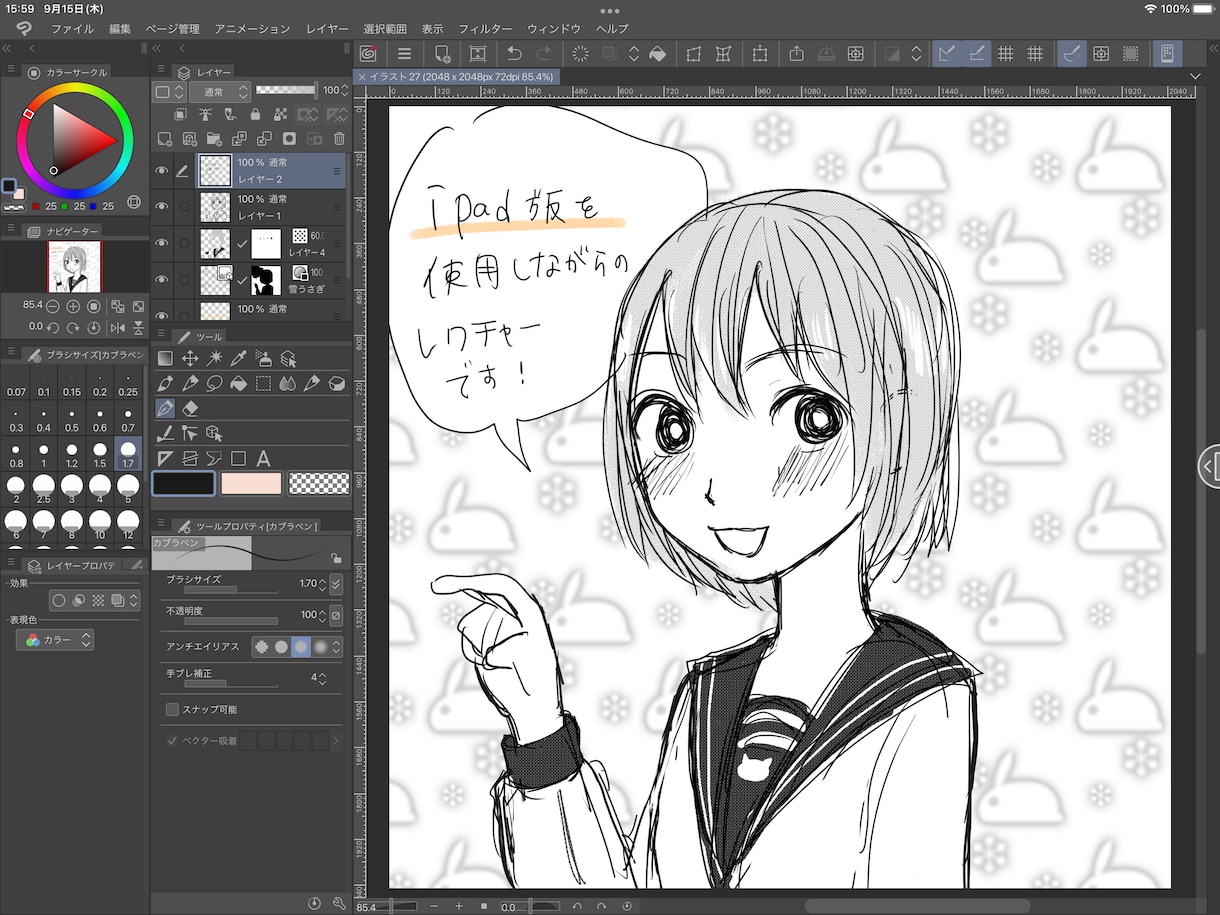The image size is (1220, 915).
Task: Check the box beside レイヤー 4
Action: point(184,243)
